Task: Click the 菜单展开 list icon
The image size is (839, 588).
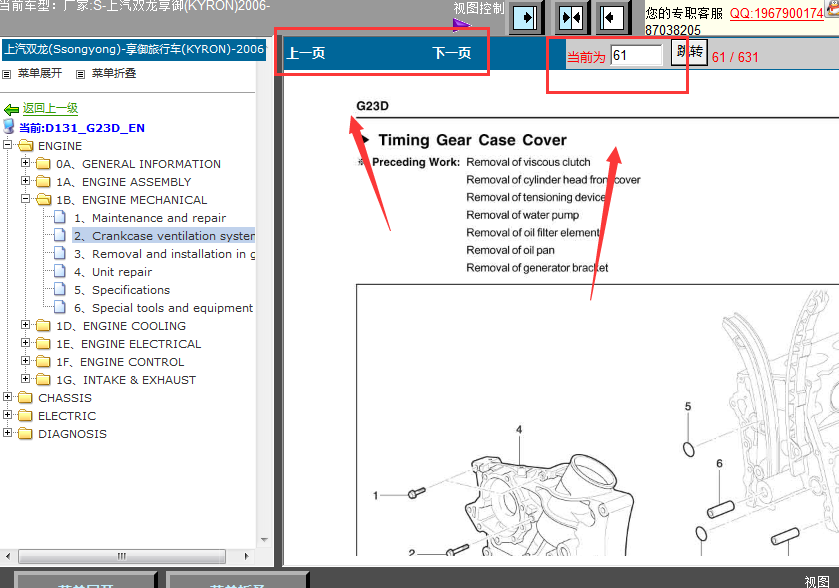Action: [x=6, y=74]
